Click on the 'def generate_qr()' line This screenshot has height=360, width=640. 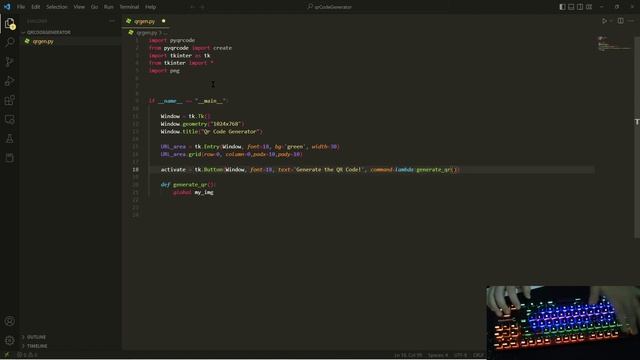tap(188, 184)
